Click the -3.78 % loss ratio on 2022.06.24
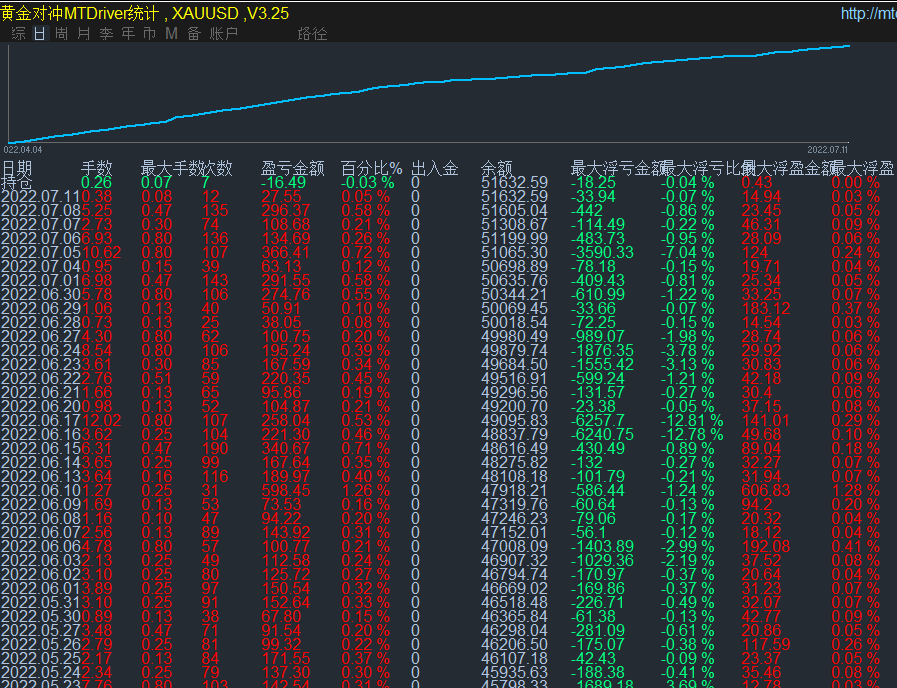The width and height of the screenshot is (897, 688). [688, 351]
